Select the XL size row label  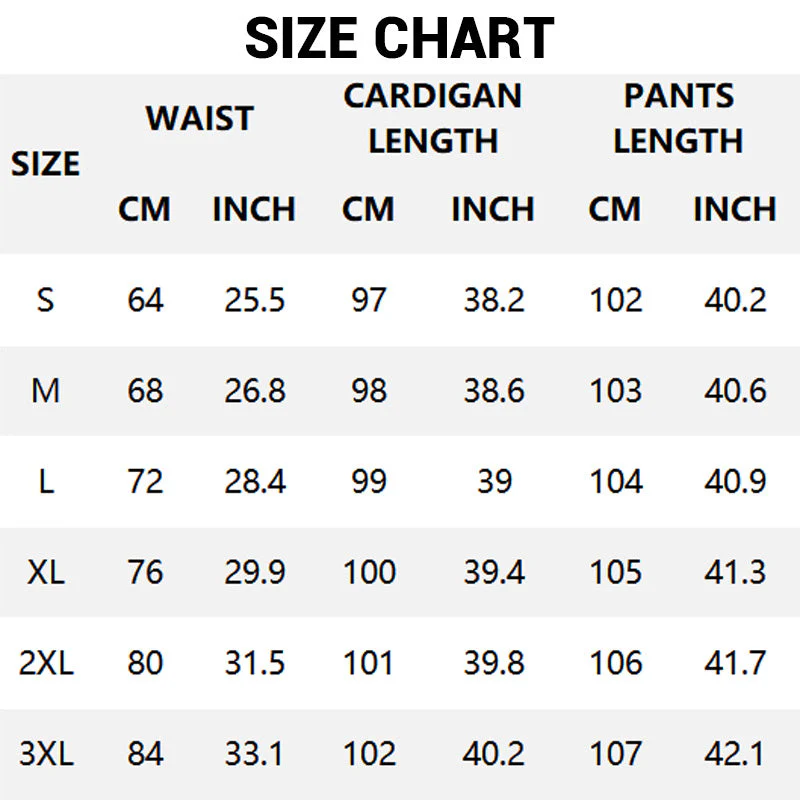(x=46, y=572)
